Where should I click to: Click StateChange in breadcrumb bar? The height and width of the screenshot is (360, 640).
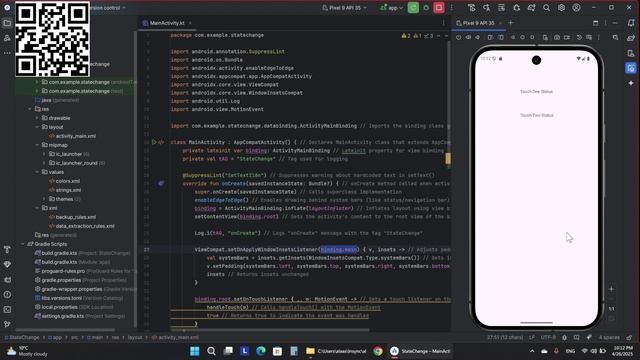(x=22, y=338)
